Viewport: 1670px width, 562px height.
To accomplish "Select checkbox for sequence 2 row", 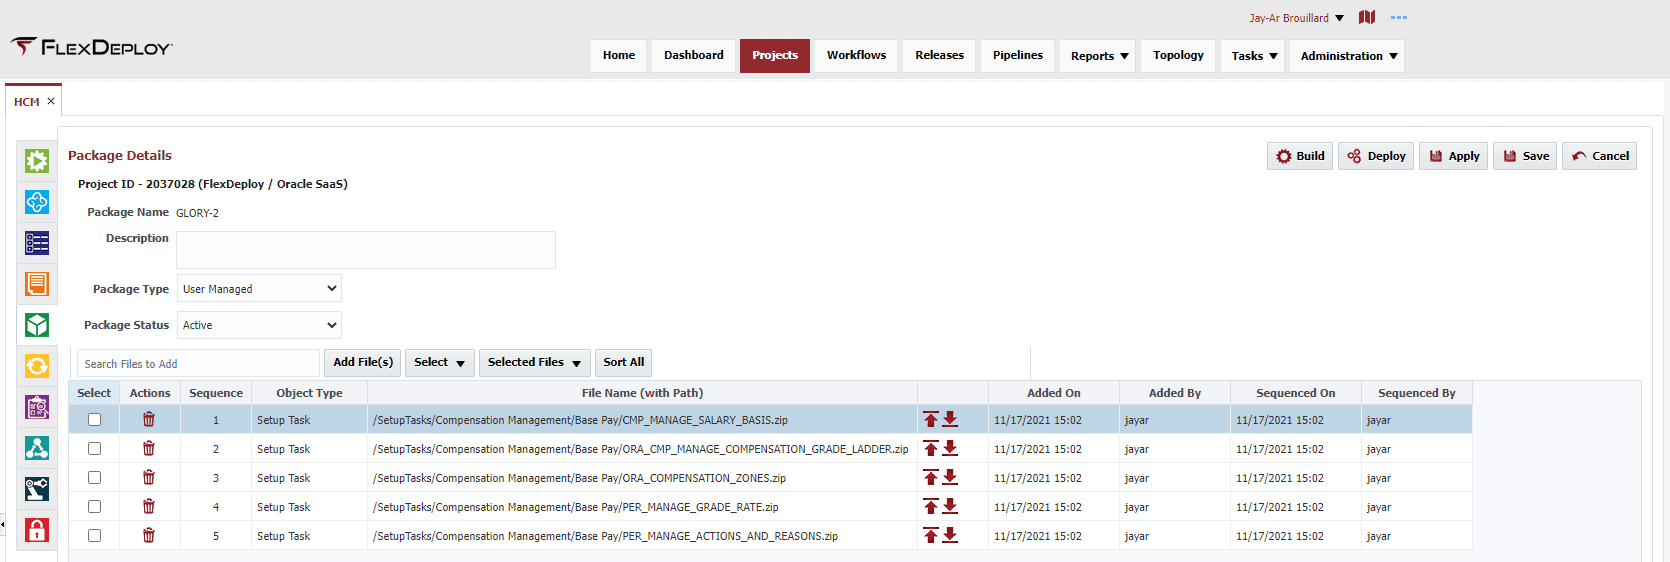I will 94,448.
